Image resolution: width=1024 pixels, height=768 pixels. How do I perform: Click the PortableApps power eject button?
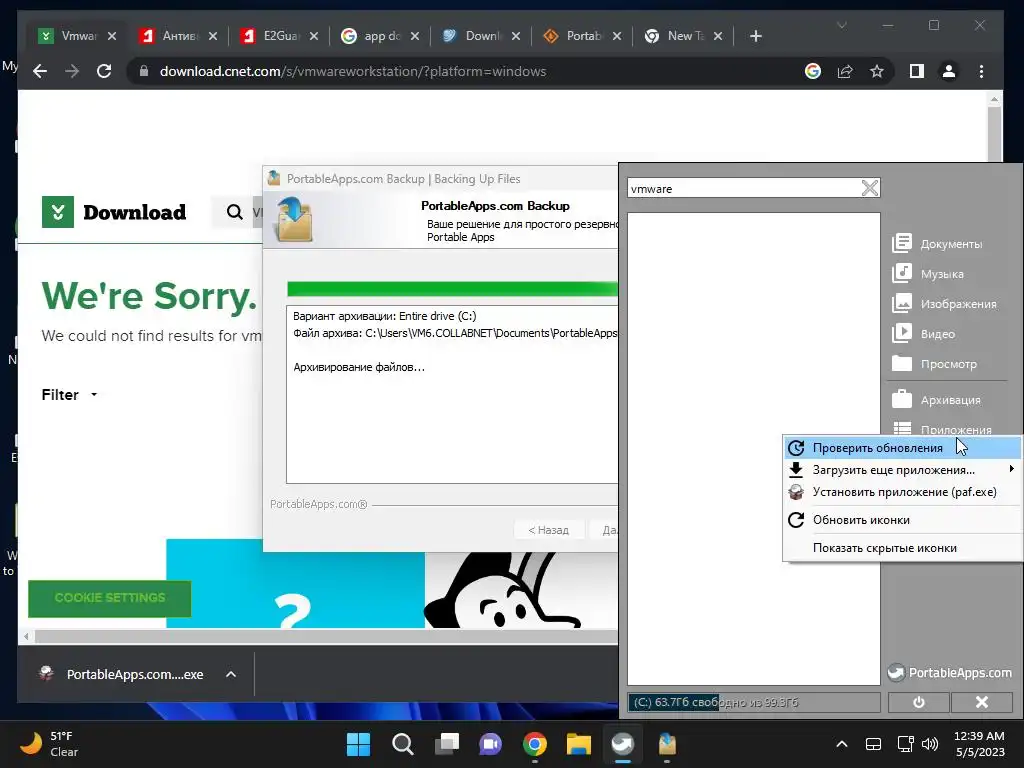point(918,702)
